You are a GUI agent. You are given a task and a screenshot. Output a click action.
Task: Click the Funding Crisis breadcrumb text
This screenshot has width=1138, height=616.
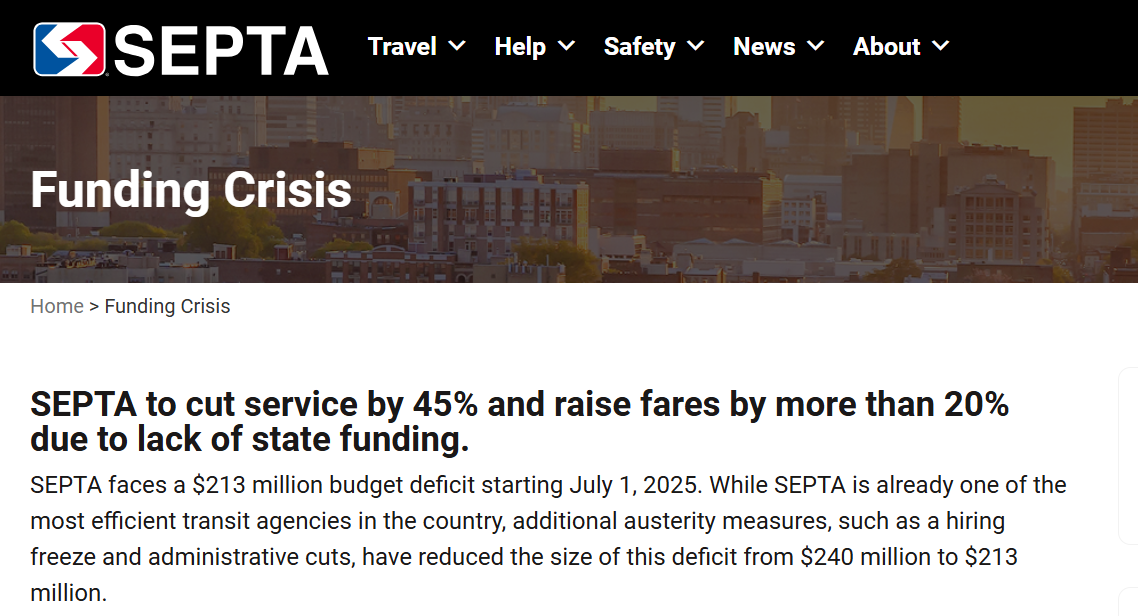pyautogui.click(x=167, y=306)
